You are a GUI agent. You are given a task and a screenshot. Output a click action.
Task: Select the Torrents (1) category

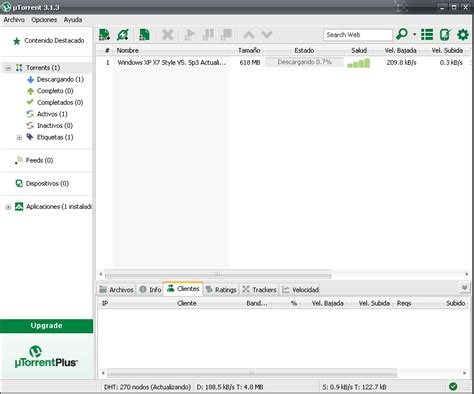pyautogui.click(x=43, y=68)
